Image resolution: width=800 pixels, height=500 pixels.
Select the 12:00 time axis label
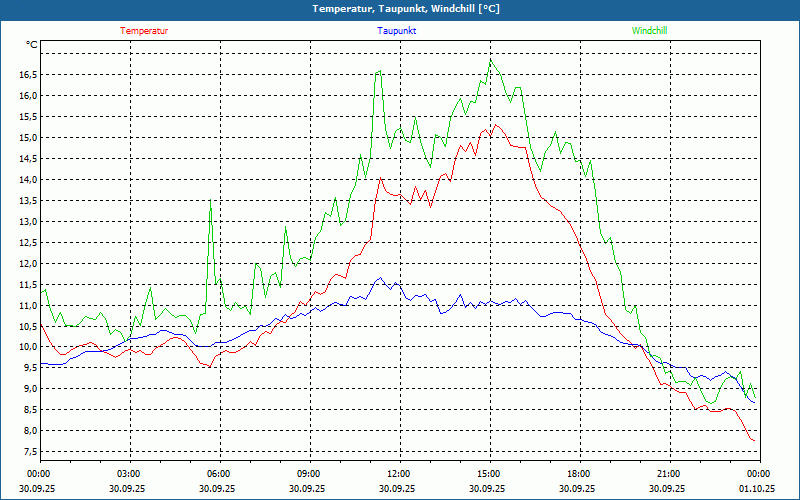tap(399, 474)
